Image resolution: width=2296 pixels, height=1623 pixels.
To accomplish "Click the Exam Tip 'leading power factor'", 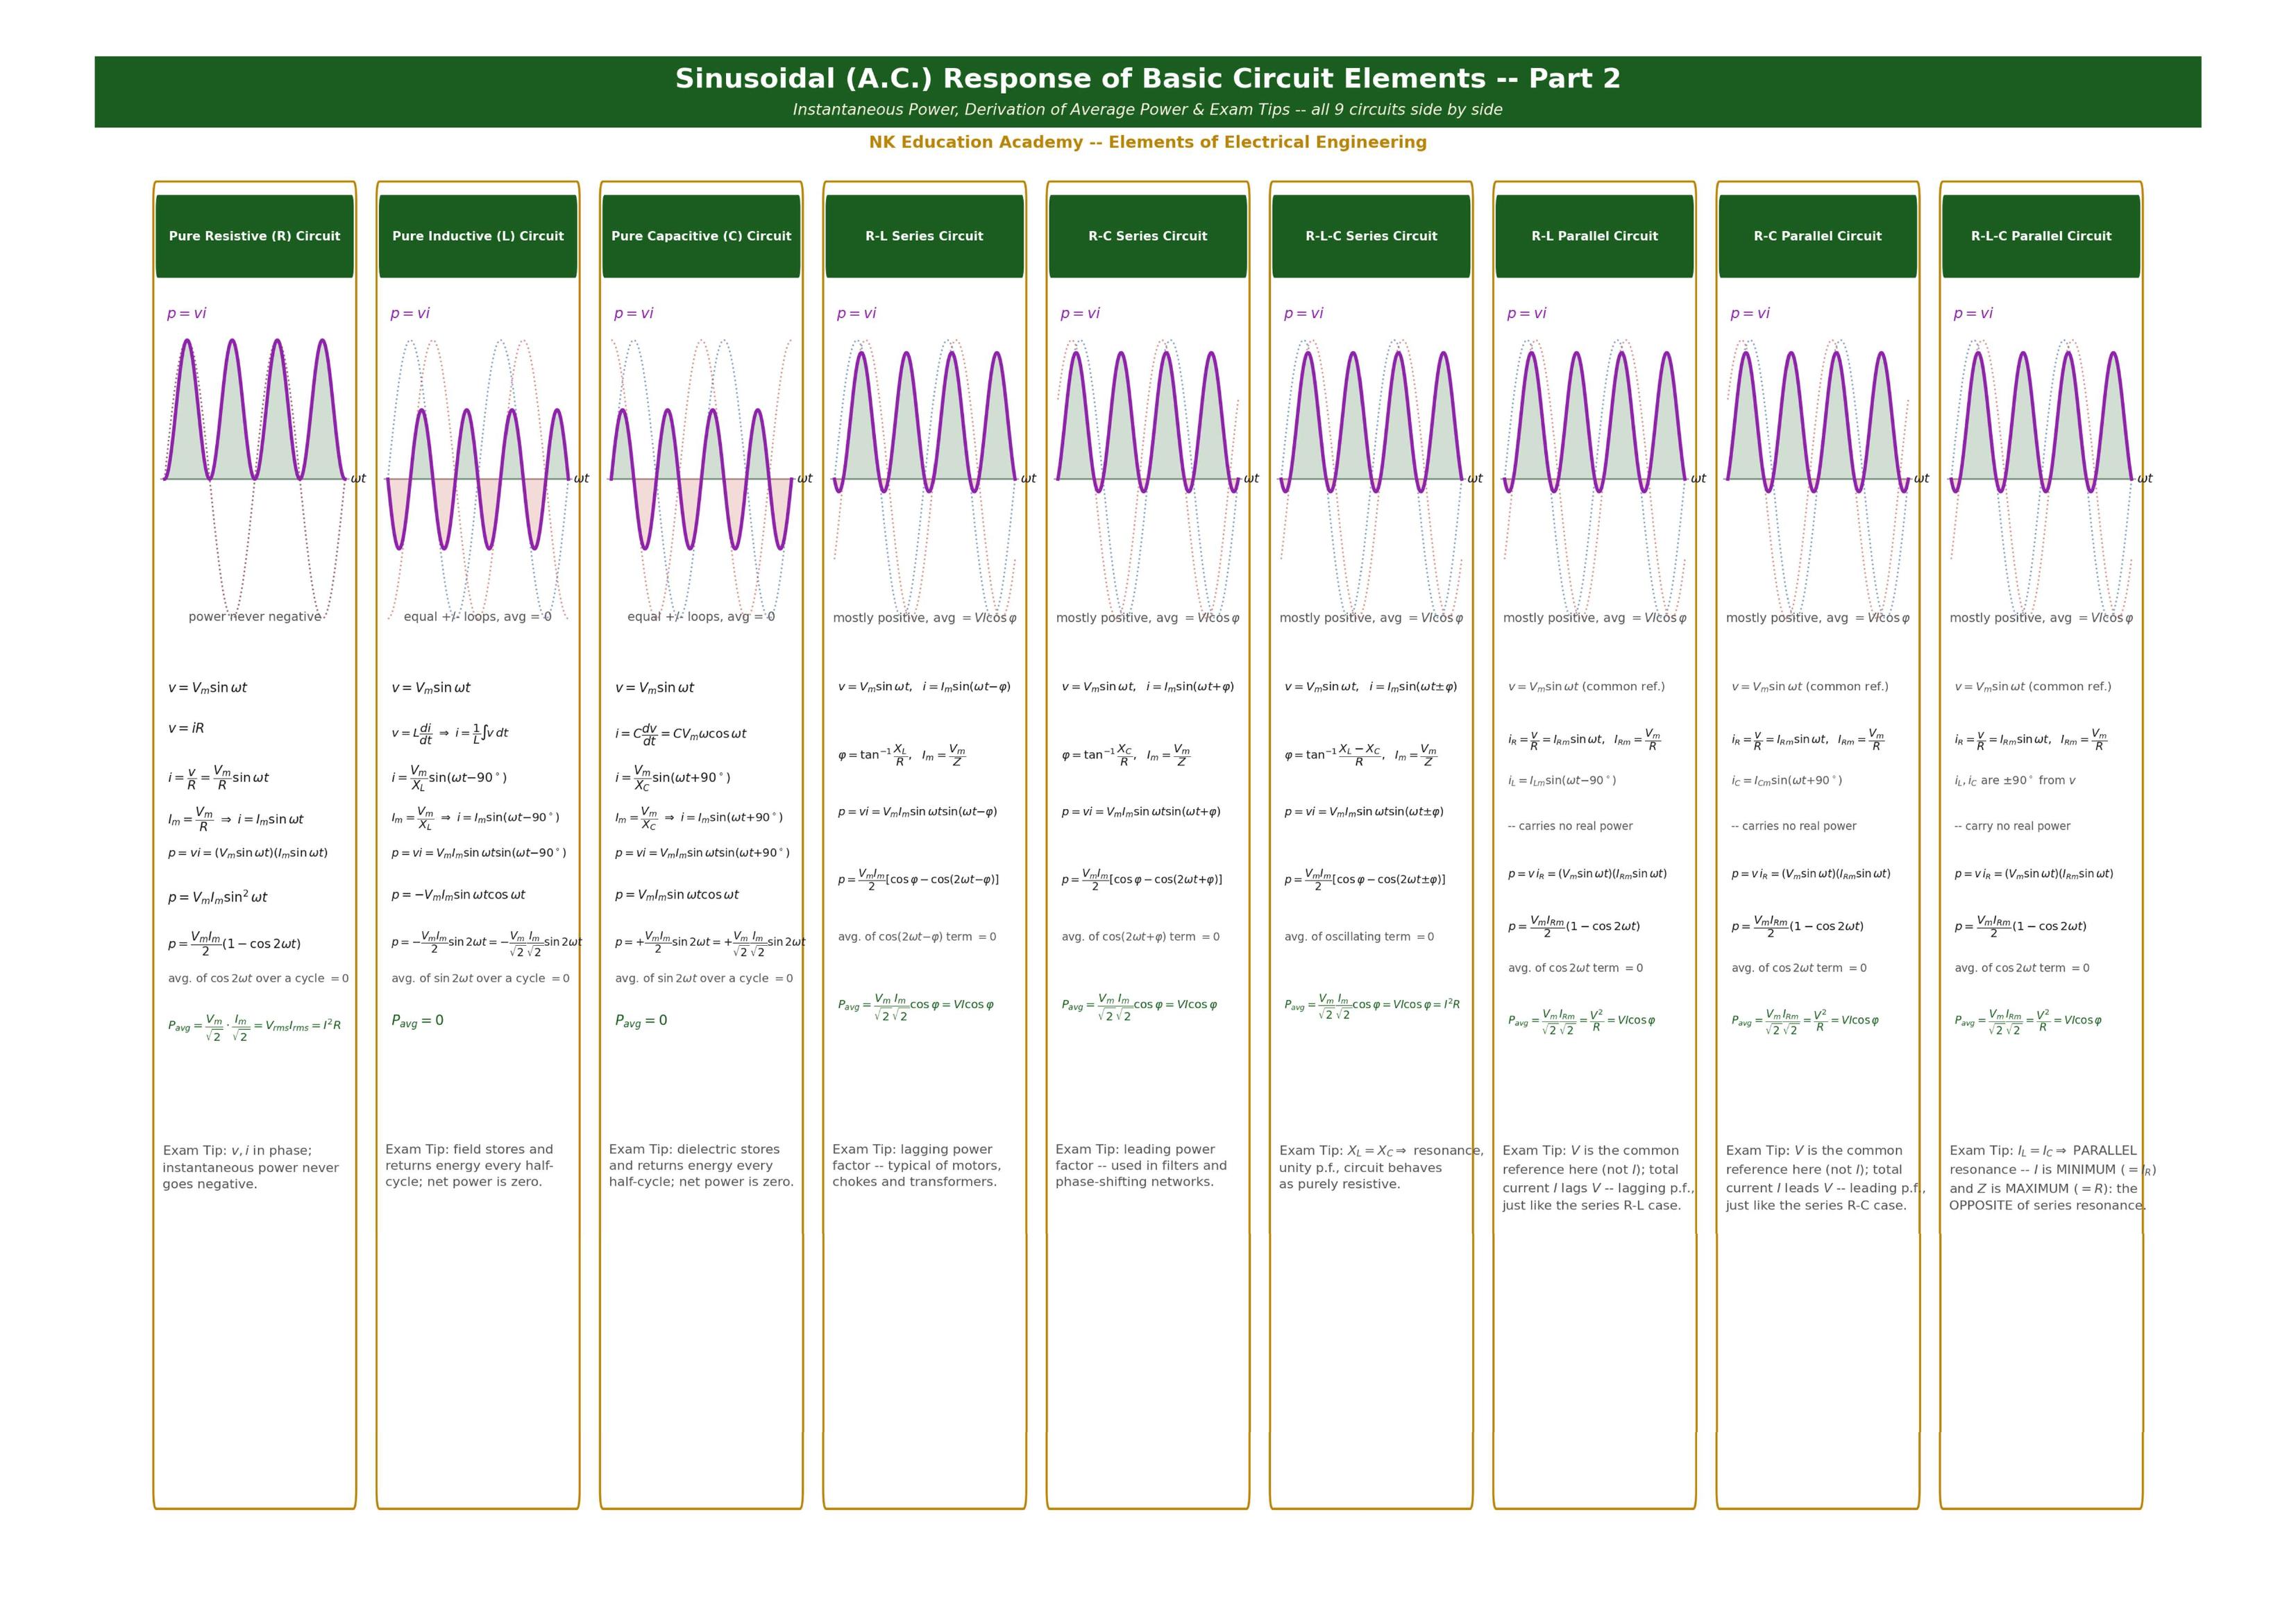I will [x=1141, y=1166].
